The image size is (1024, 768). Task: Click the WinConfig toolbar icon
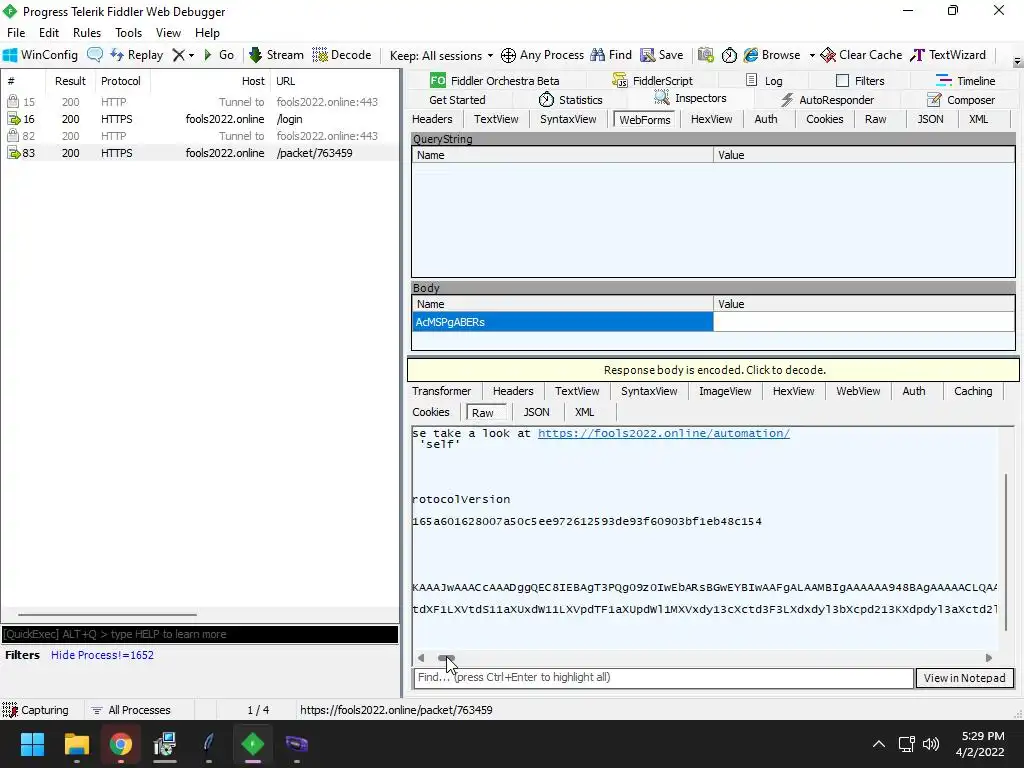[40, 55]
